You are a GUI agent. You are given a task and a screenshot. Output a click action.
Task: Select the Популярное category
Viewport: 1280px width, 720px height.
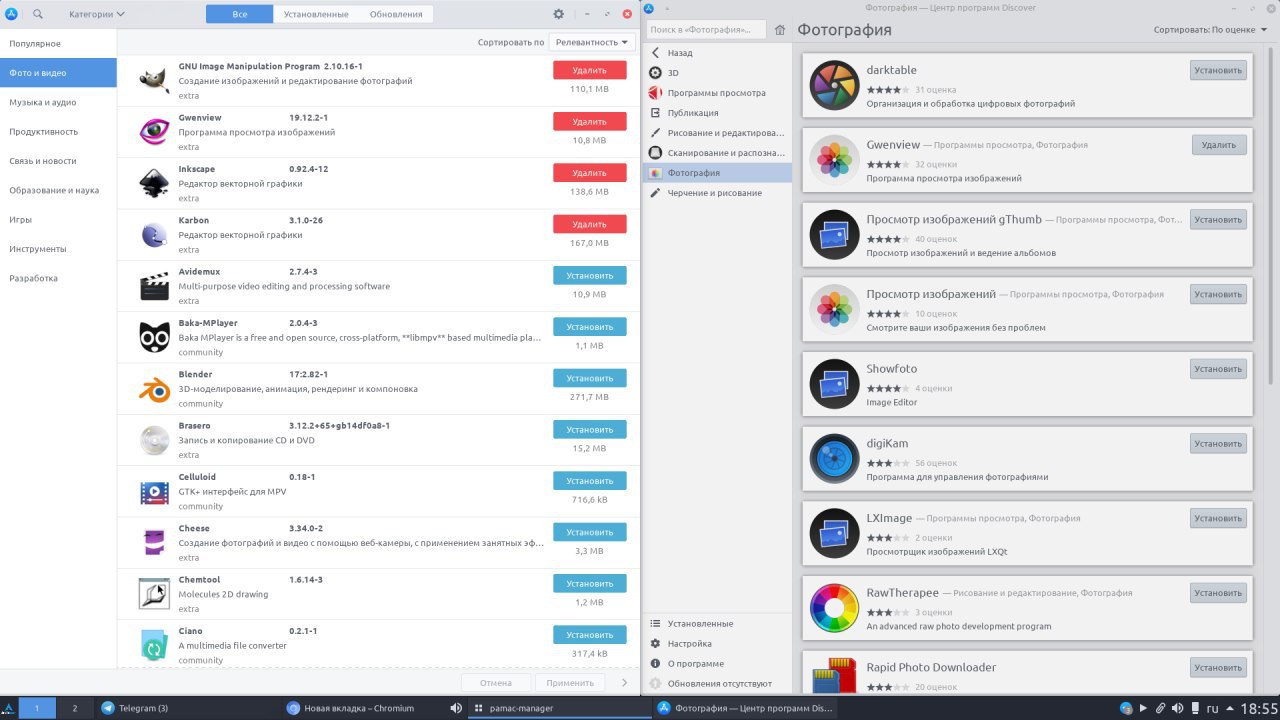(58, 44)
